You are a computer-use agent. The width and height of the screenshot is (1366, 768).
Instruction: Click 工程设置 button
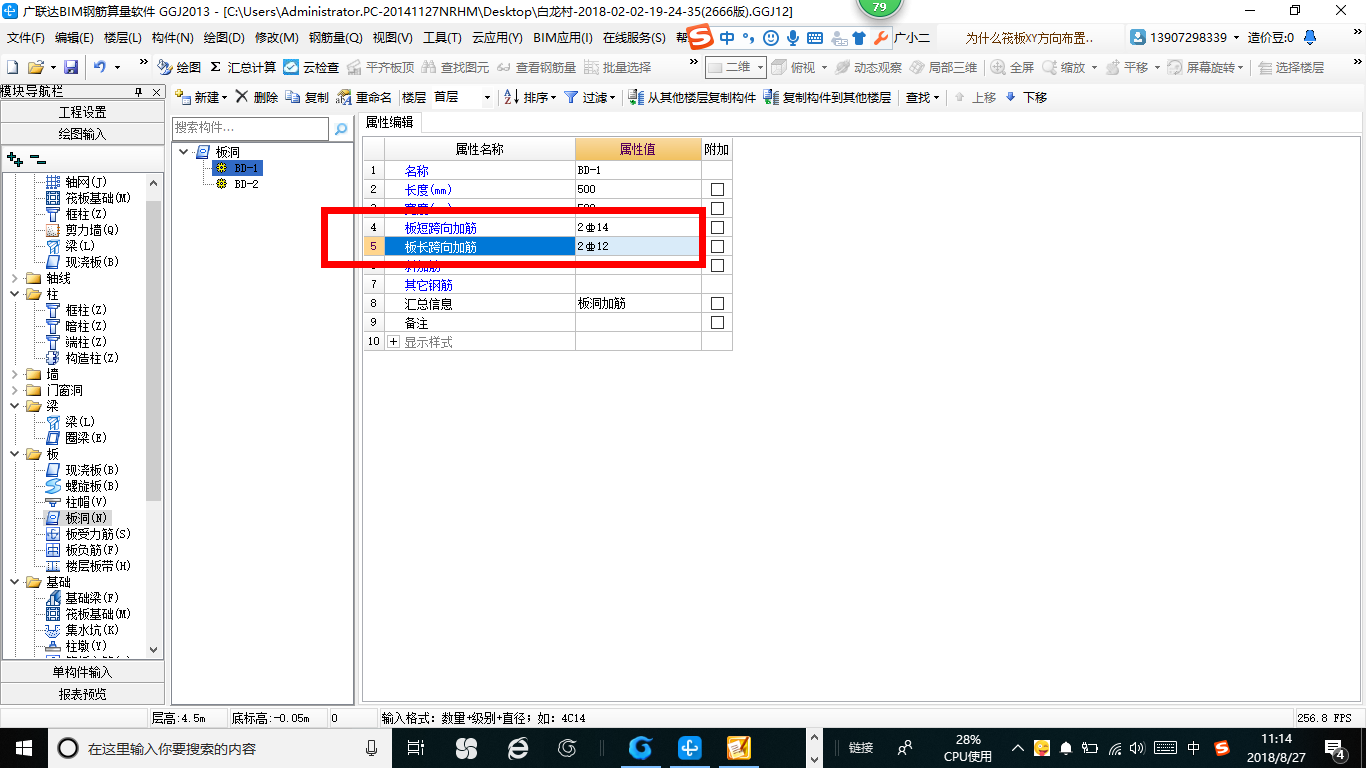click(82, 112)
